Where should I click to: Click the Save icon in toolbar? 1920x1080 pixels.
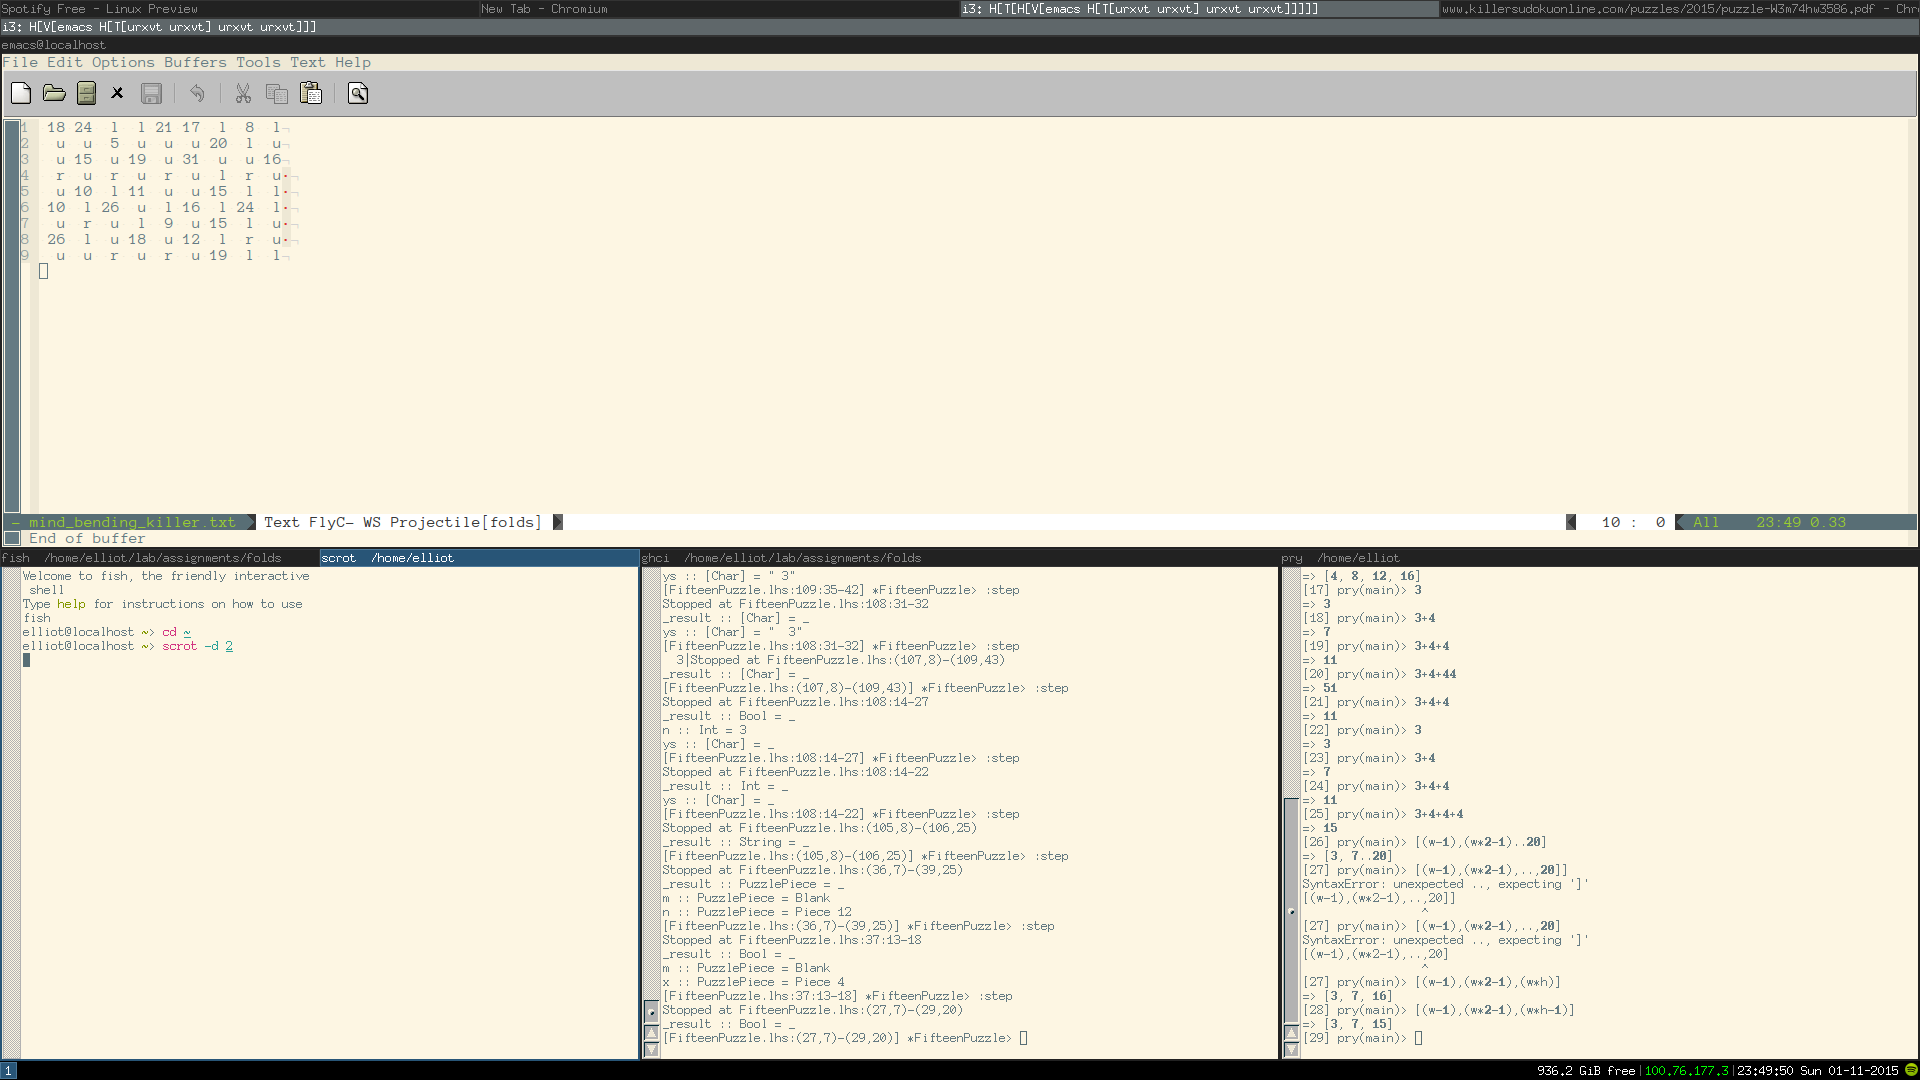point(150,92)
